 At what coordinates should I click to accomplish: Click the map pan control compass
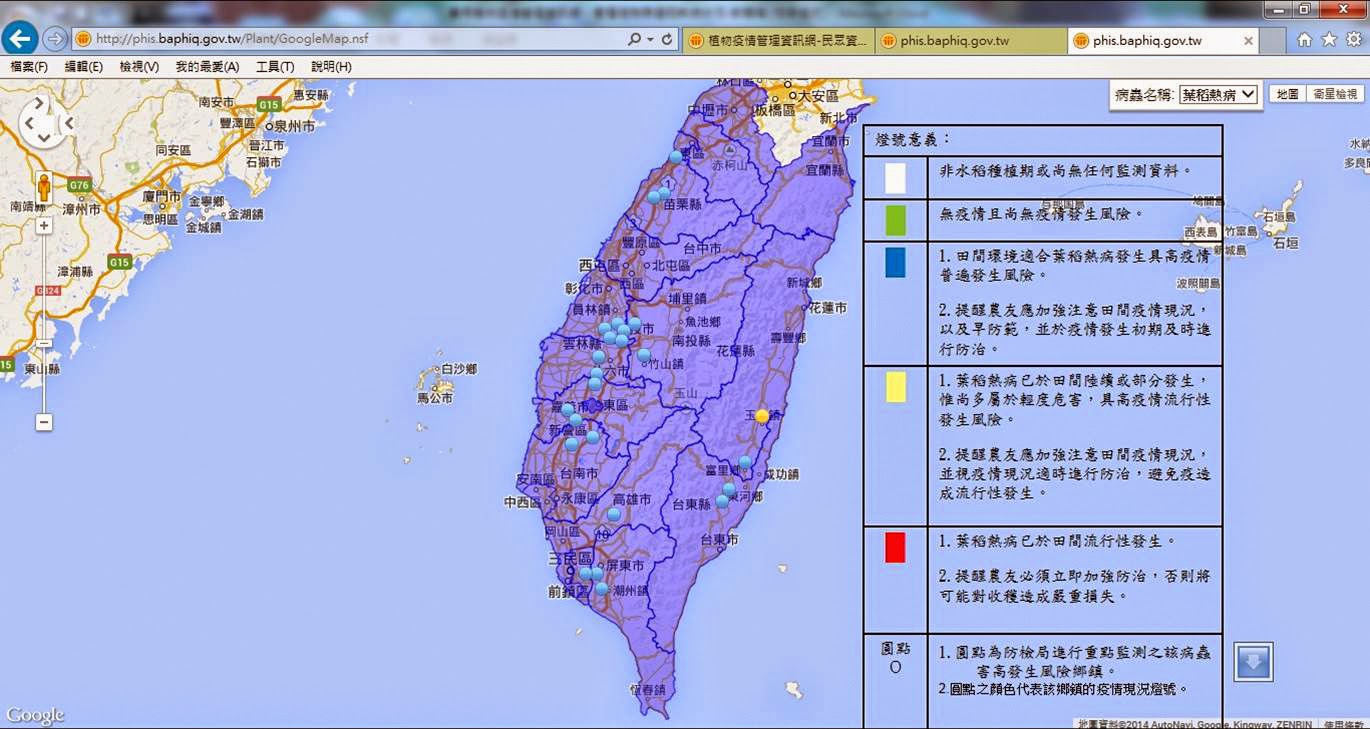(42, 122)
